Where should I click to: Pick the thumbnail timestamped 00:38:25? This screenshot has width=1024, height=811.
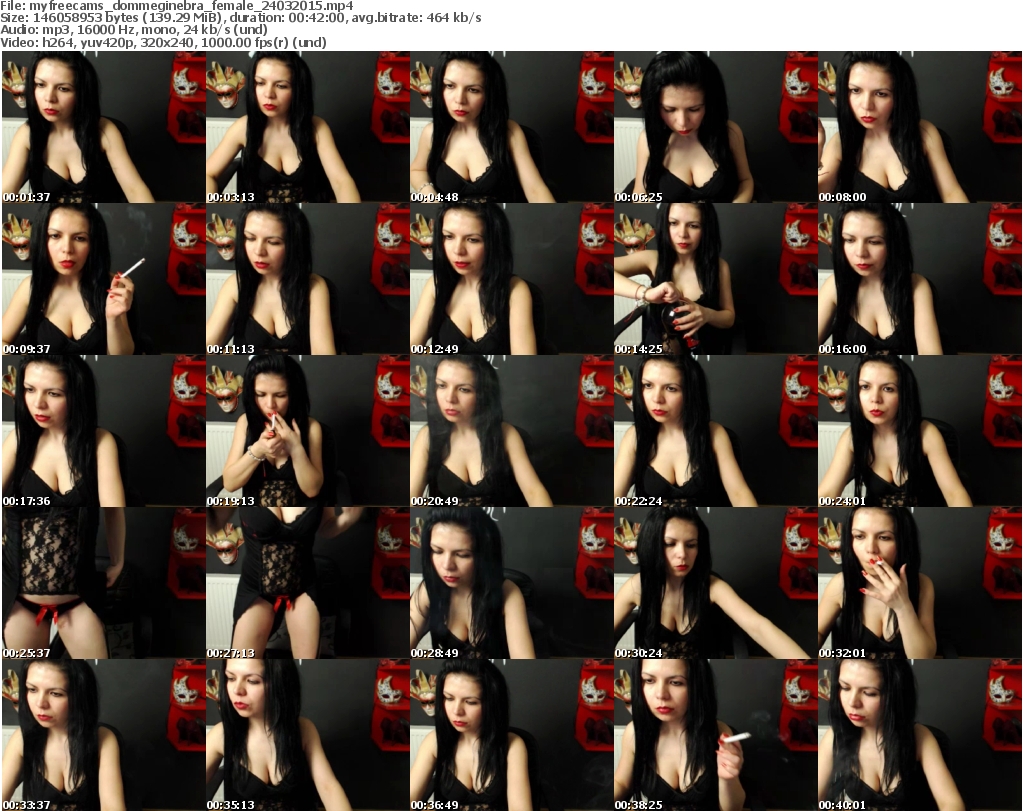click(716, 735)
